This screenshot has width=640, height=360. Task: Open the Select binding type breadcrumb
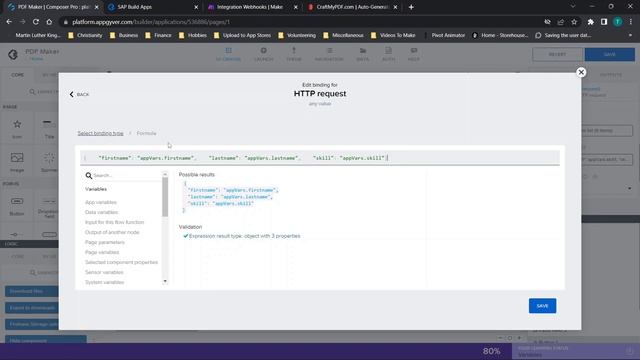coord(100,133)
